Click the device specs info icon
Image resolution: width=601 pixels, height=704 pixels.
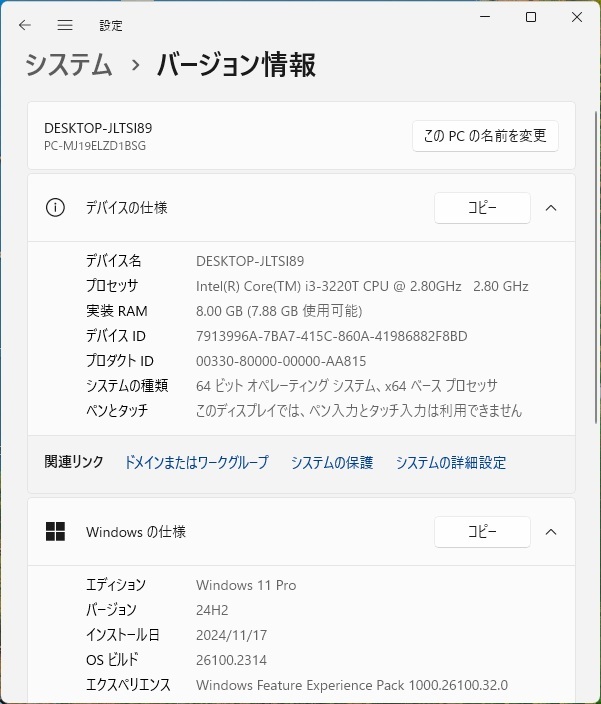[55, 208]
